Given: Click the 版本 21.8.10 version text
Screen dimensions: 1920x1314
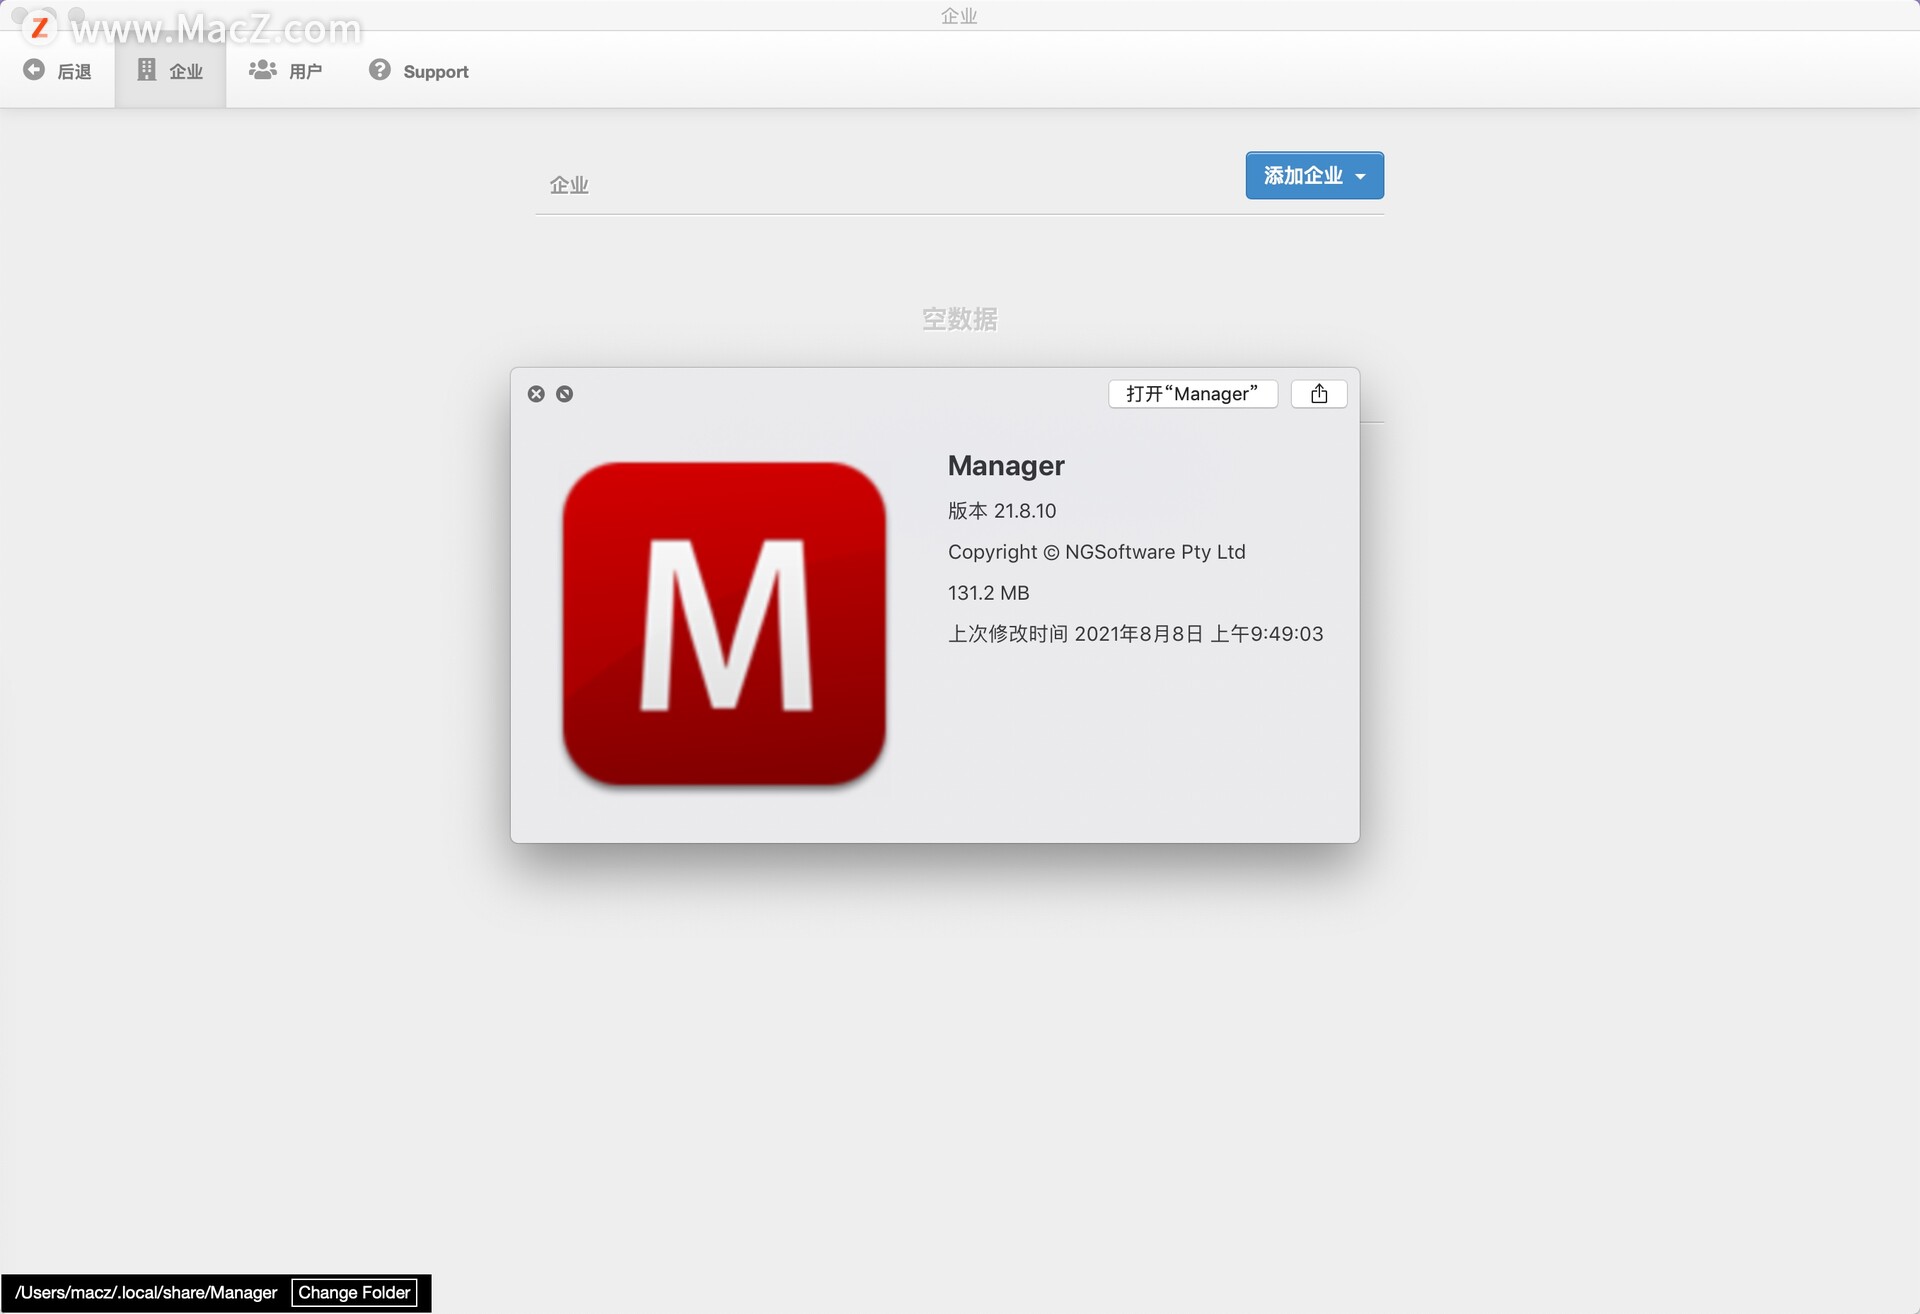Looking at the screenshot, I should tap(1002, 511).
